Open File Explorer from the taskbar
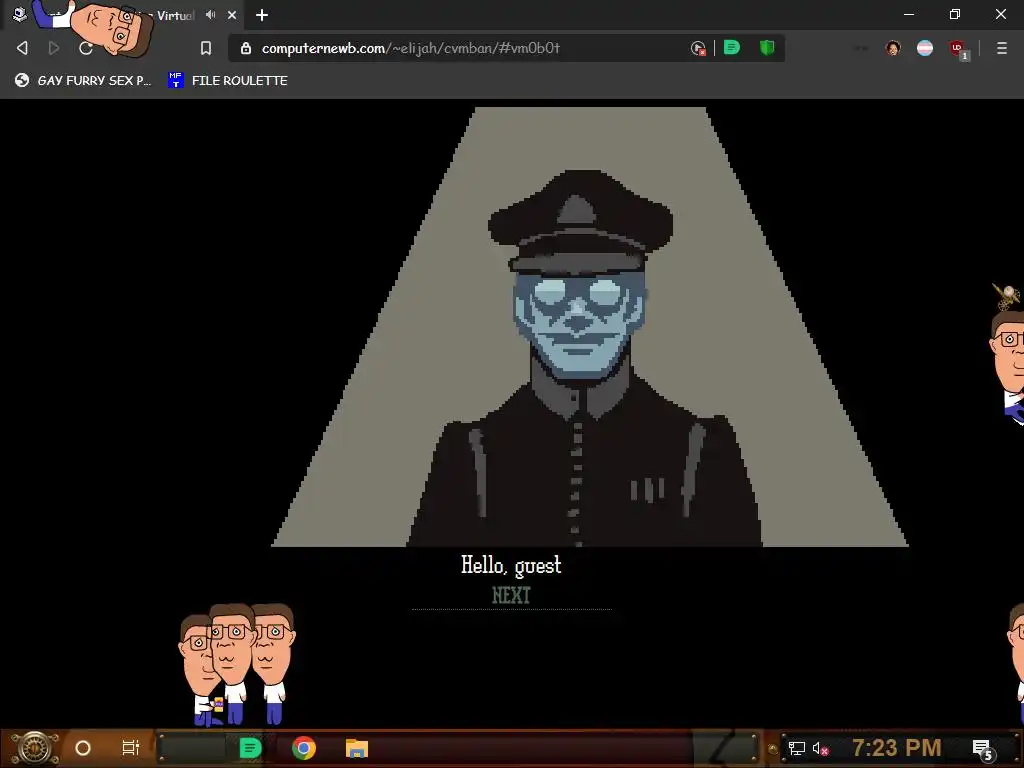The width and height of the screenshot is (1024, 768). point(357,748)
